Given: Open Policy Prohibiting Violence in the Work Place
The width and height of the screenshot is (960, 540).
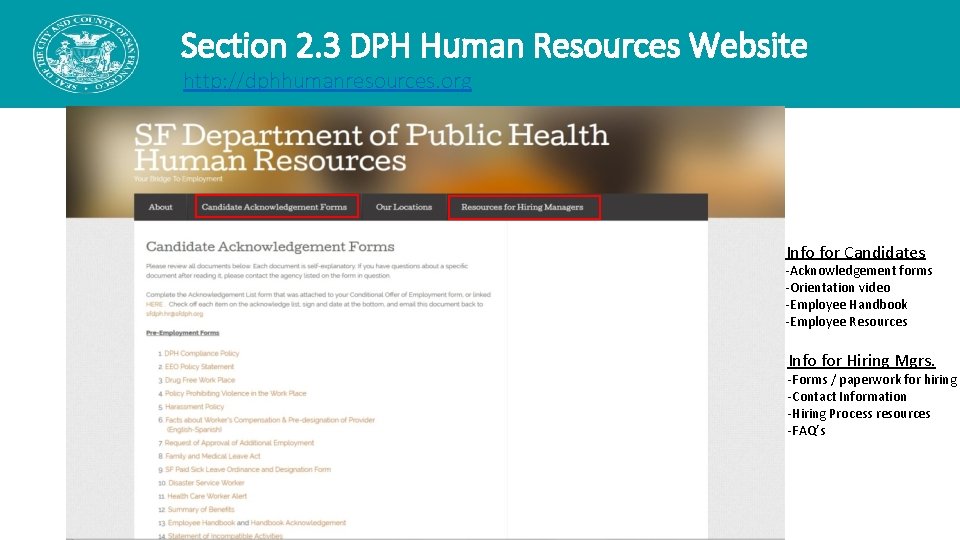Looking at the screenshot, I should pos(236,394).
